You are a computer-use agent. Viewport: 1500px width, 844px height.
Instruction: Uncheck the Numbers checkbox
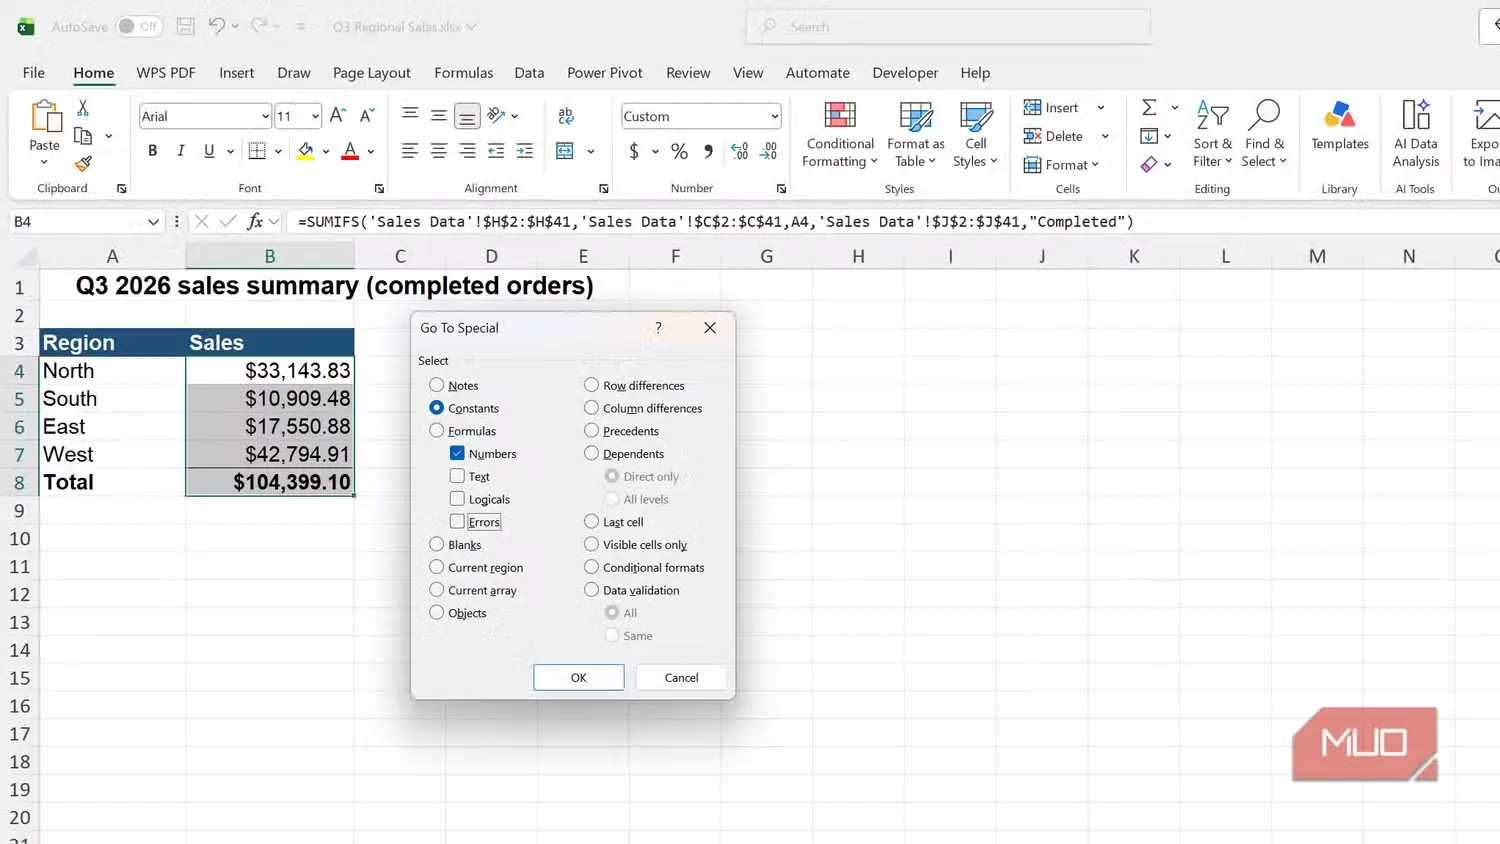point(457,453)
